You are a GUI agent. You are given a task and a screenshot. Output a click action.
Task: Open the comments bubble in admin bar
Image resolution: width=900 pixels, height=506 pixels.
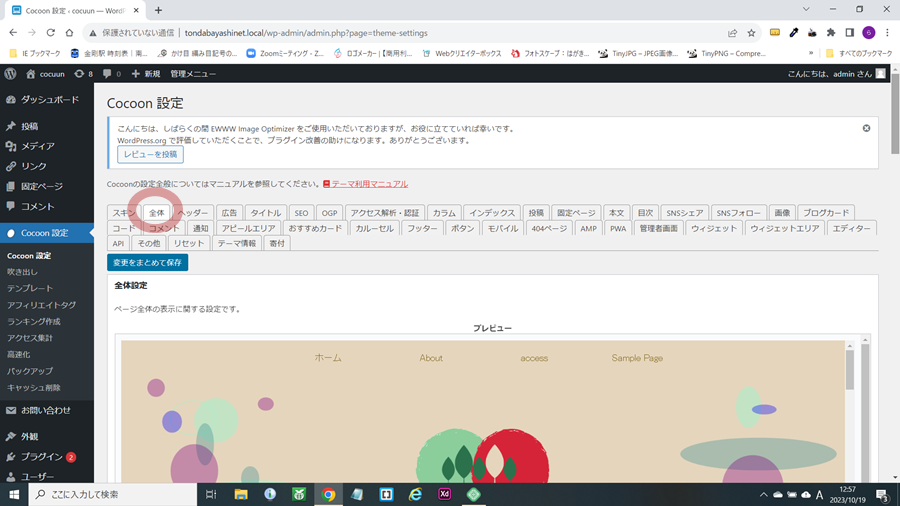click(x=111, y=74)
